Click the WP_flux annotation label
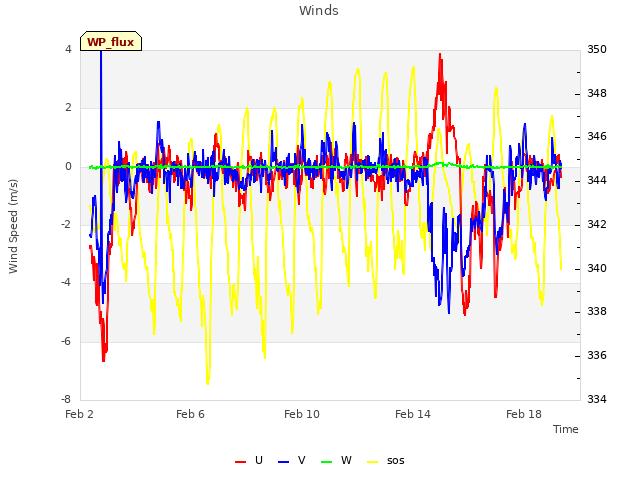640x480 pixels. pos(111,42)
